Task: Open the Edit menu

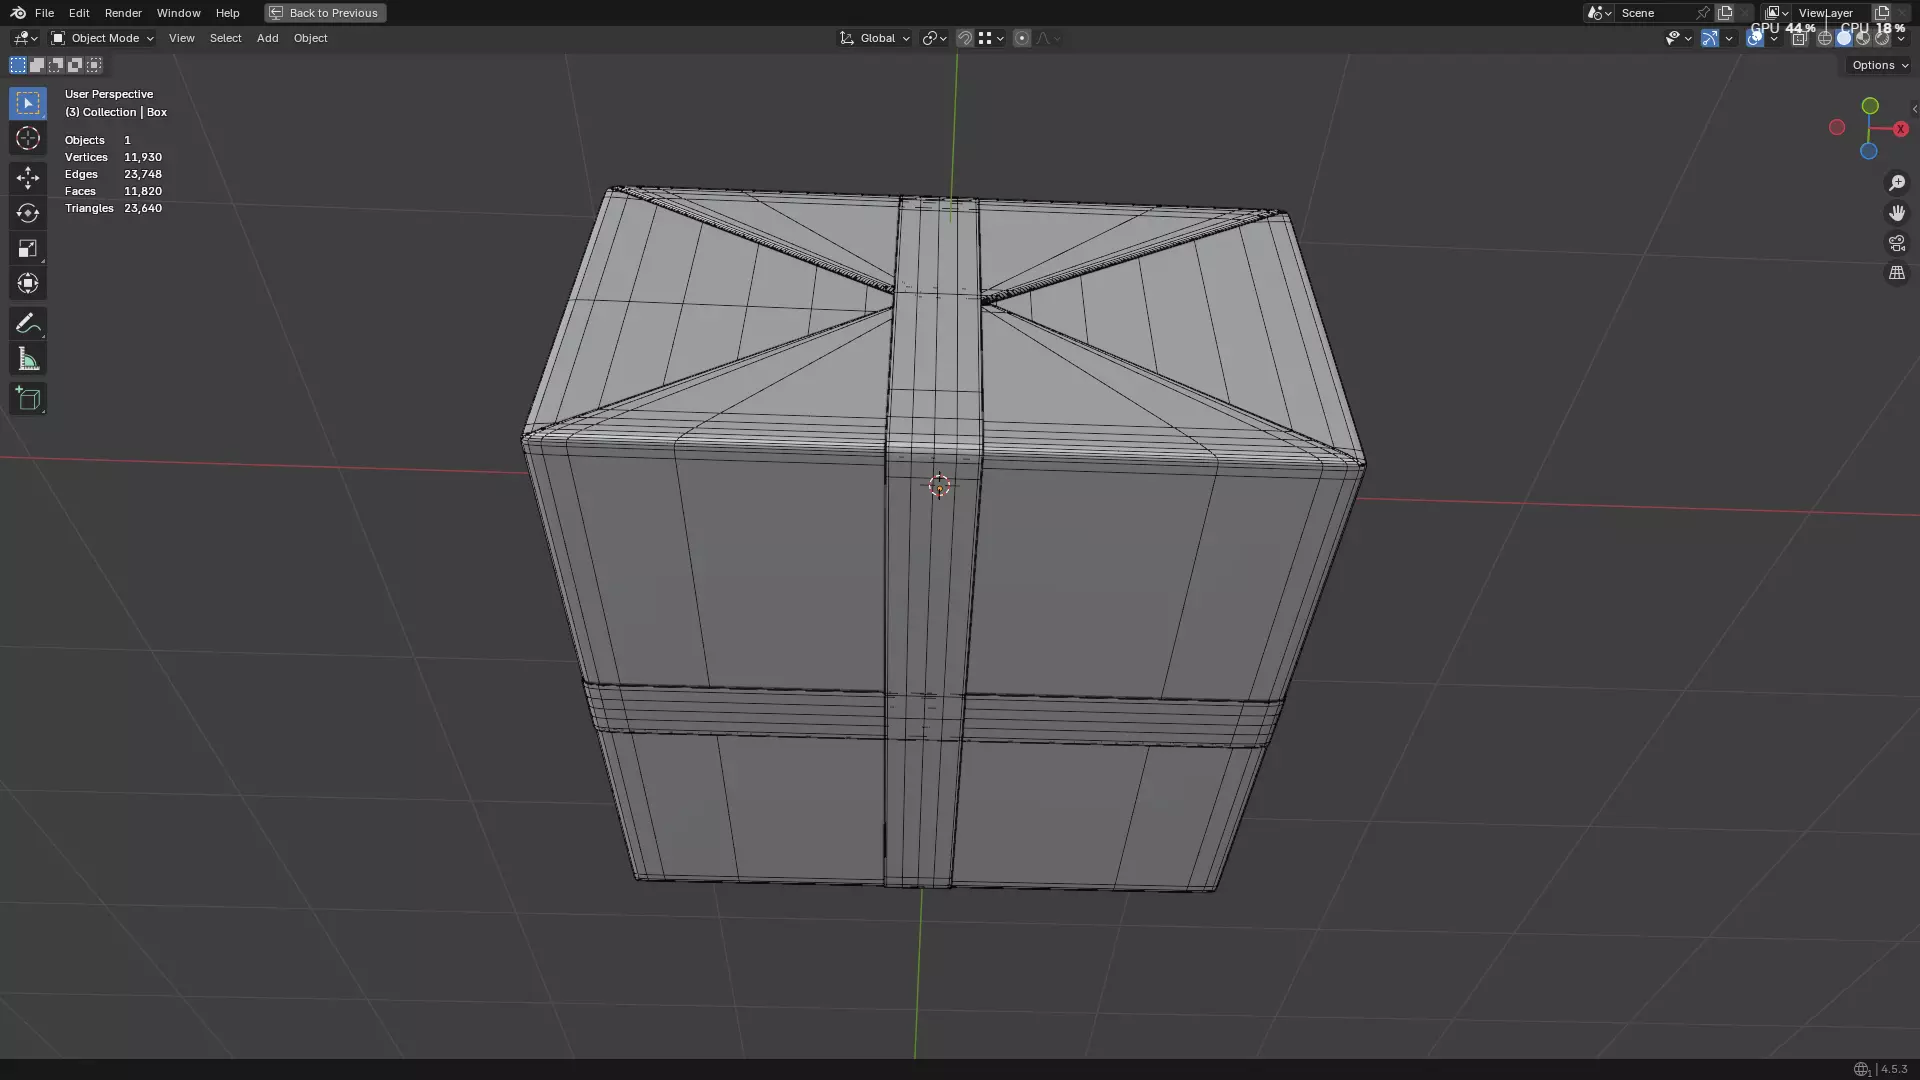Action: pyautogui.click(x=79, y=13)
